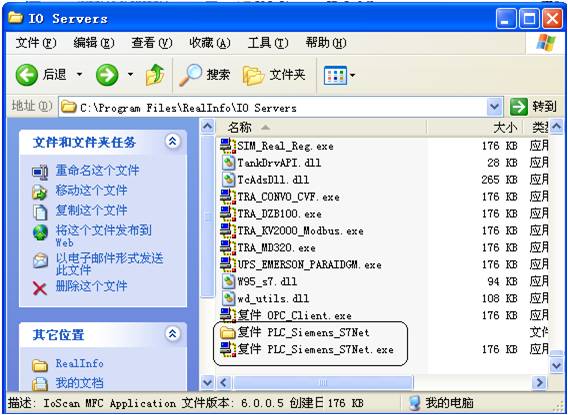Click 将这个文件发布到 Web link
This screenshot has width=568, height=415.
[x=103, y=236]
